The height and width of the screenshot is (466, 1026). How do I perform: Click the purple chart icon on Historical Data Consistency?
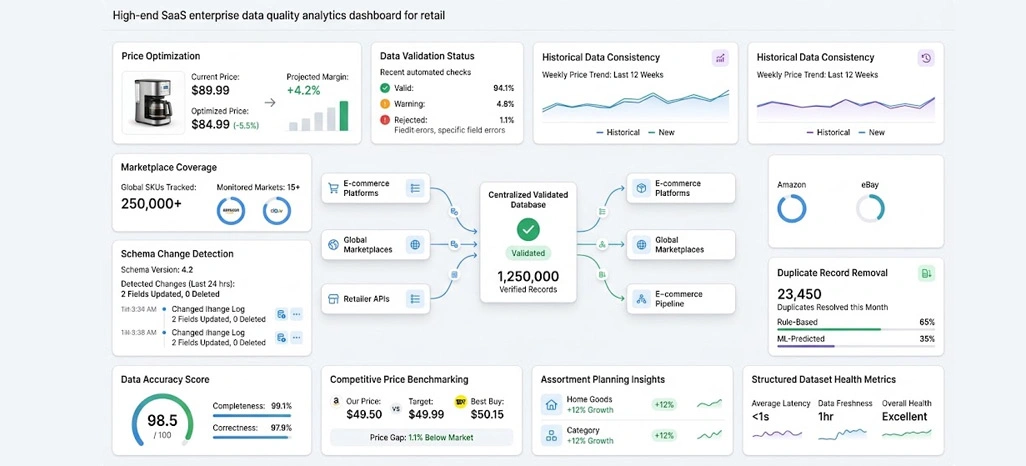tap(720, 58)
